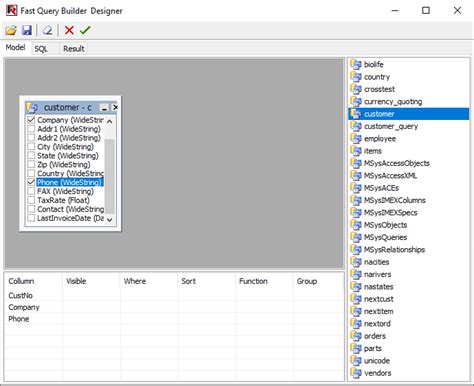
Task: Click the MSysObjects table icon
Action: point(356,225)
